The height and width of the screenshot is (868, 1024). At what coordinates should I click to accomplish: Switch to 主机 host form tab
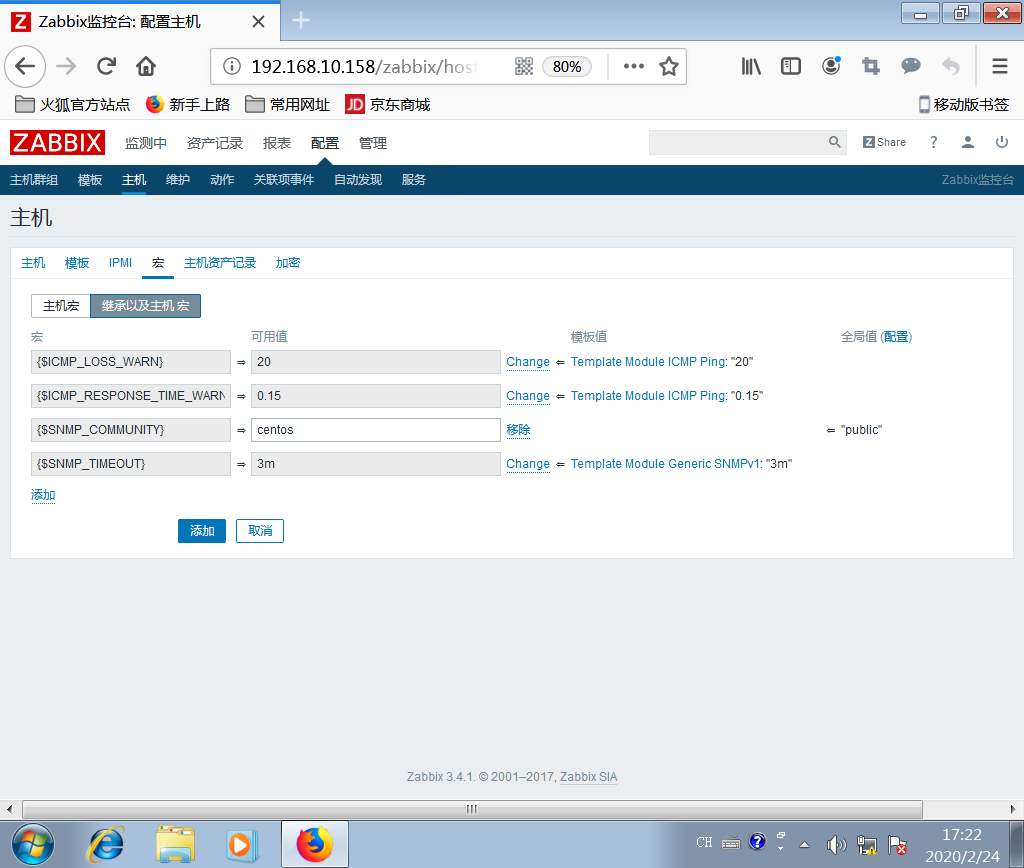click(33, 263)
